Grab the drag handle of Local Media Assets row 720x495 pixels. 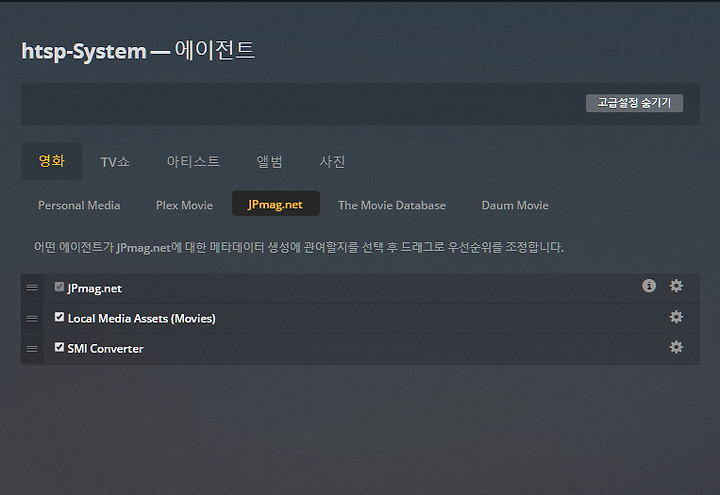pyautogui.click(x=32, y=319)
